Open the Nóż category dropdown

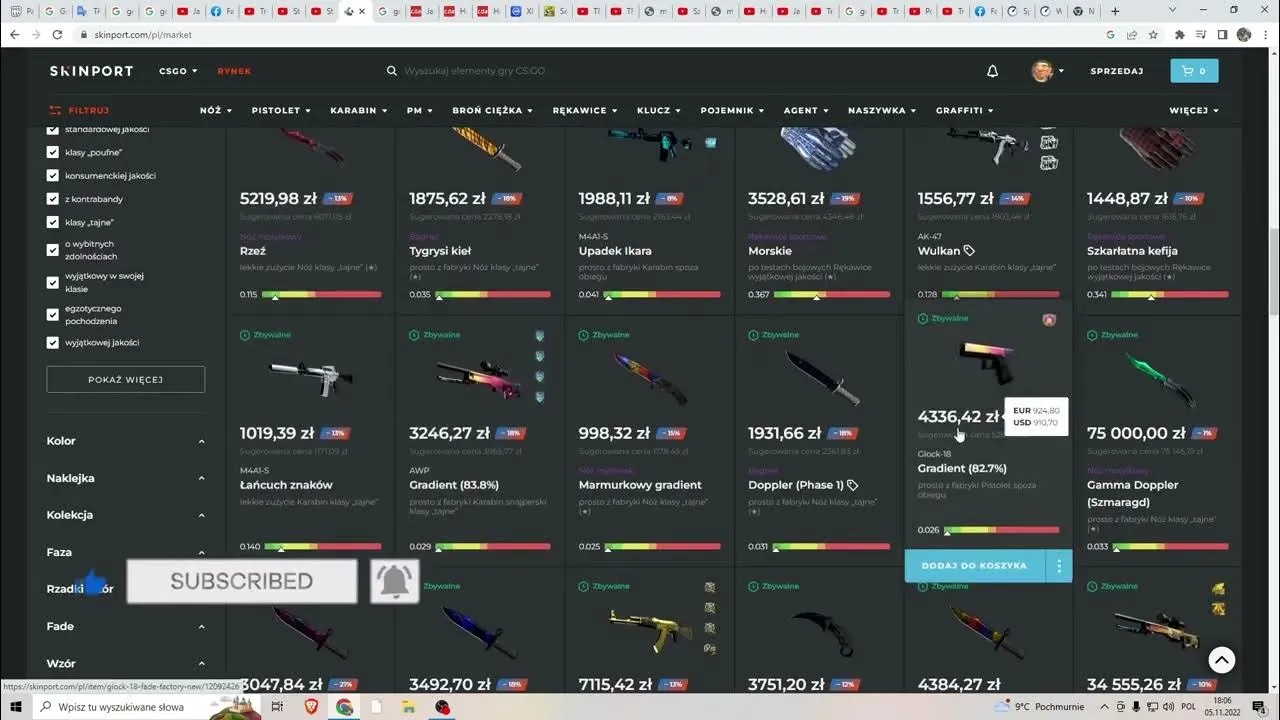click(216, 110)
